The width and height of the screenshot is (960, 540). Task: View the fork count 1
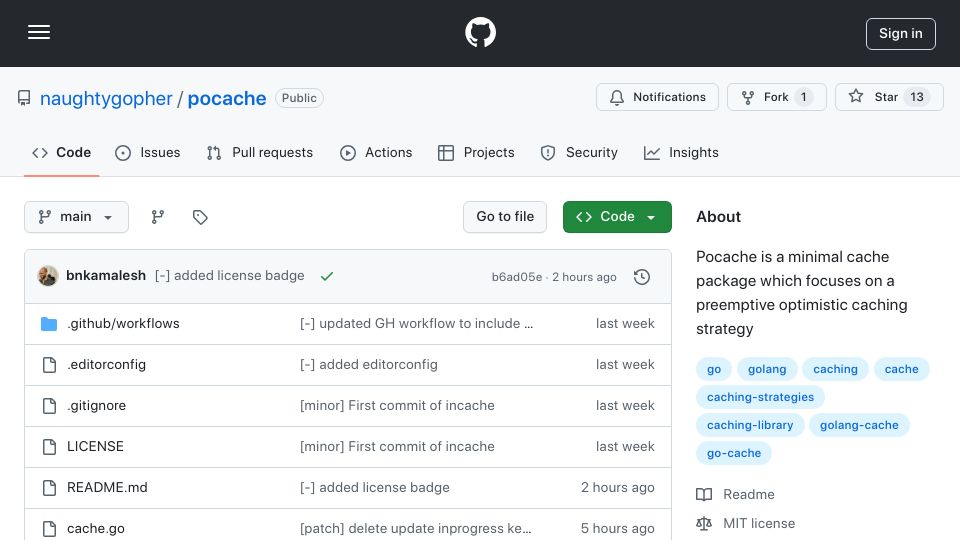(x=804, y=97)
